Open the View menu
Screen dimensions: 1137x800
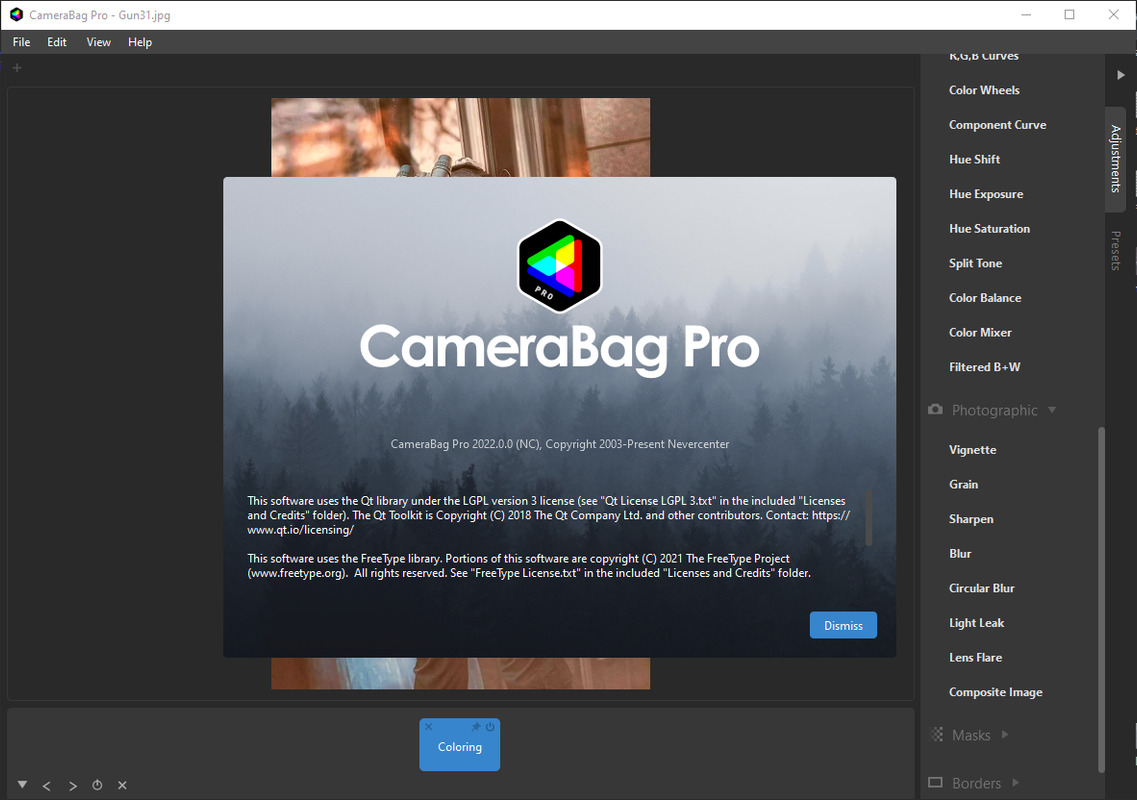(99, 42)
